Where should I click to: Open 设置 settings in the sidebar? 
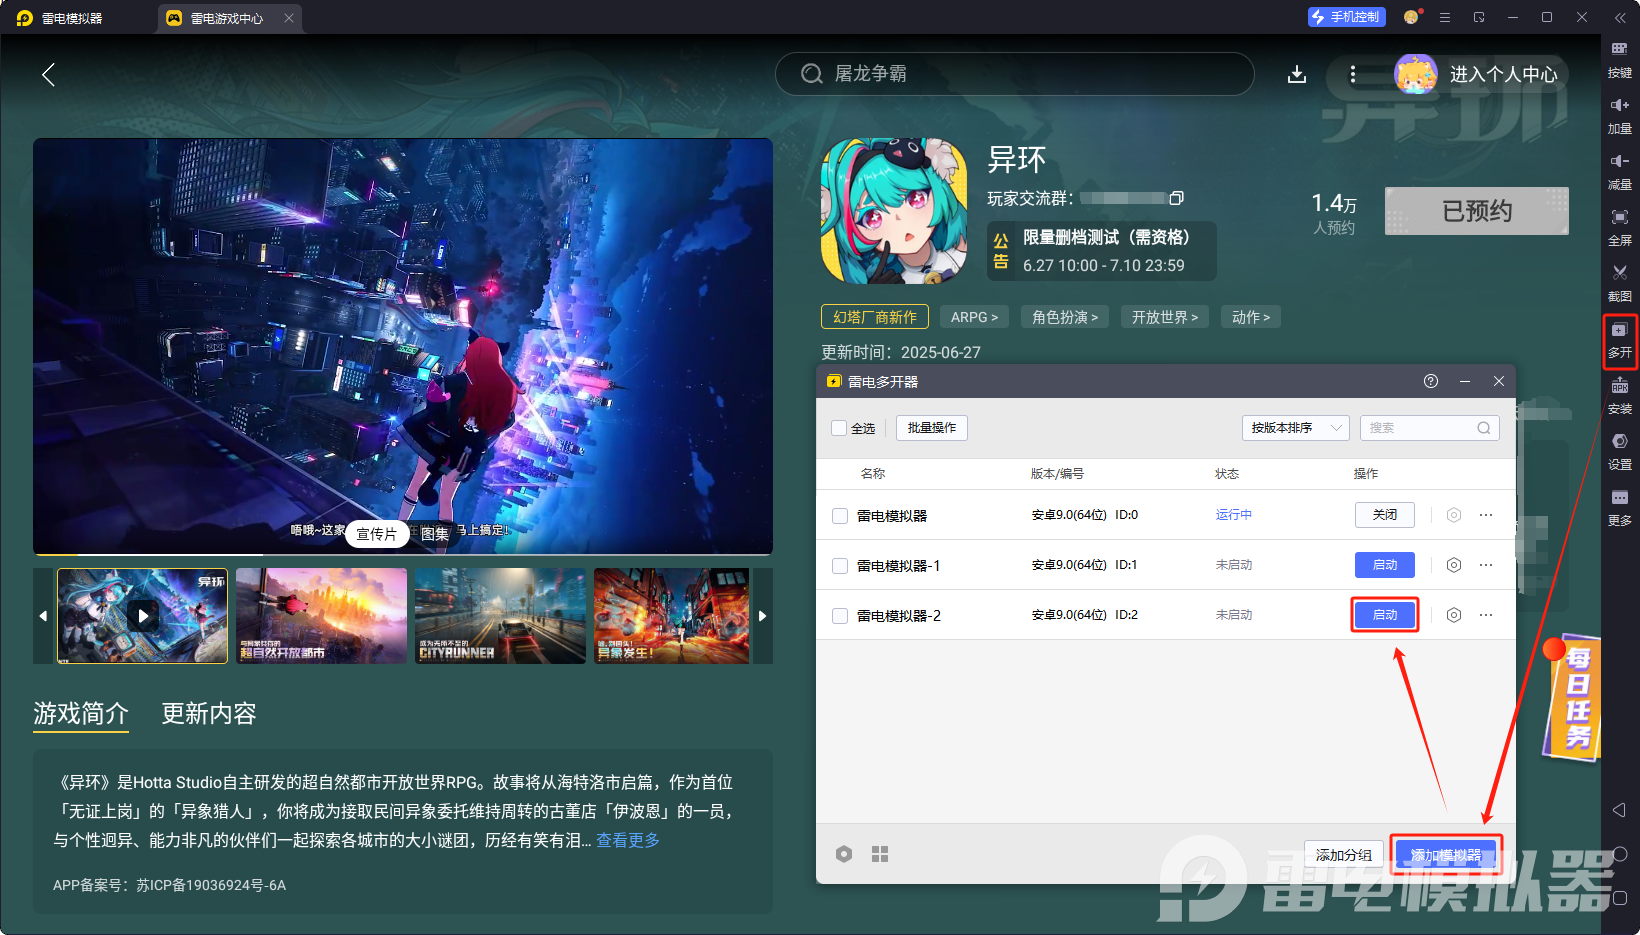click(1620, 452)
